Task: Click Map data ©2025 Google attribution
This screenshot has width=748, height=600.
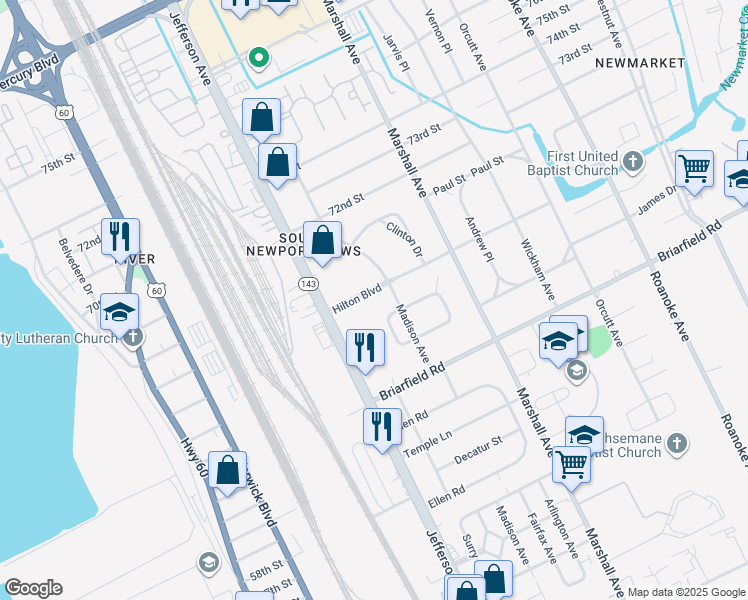Action: (686, 592)
